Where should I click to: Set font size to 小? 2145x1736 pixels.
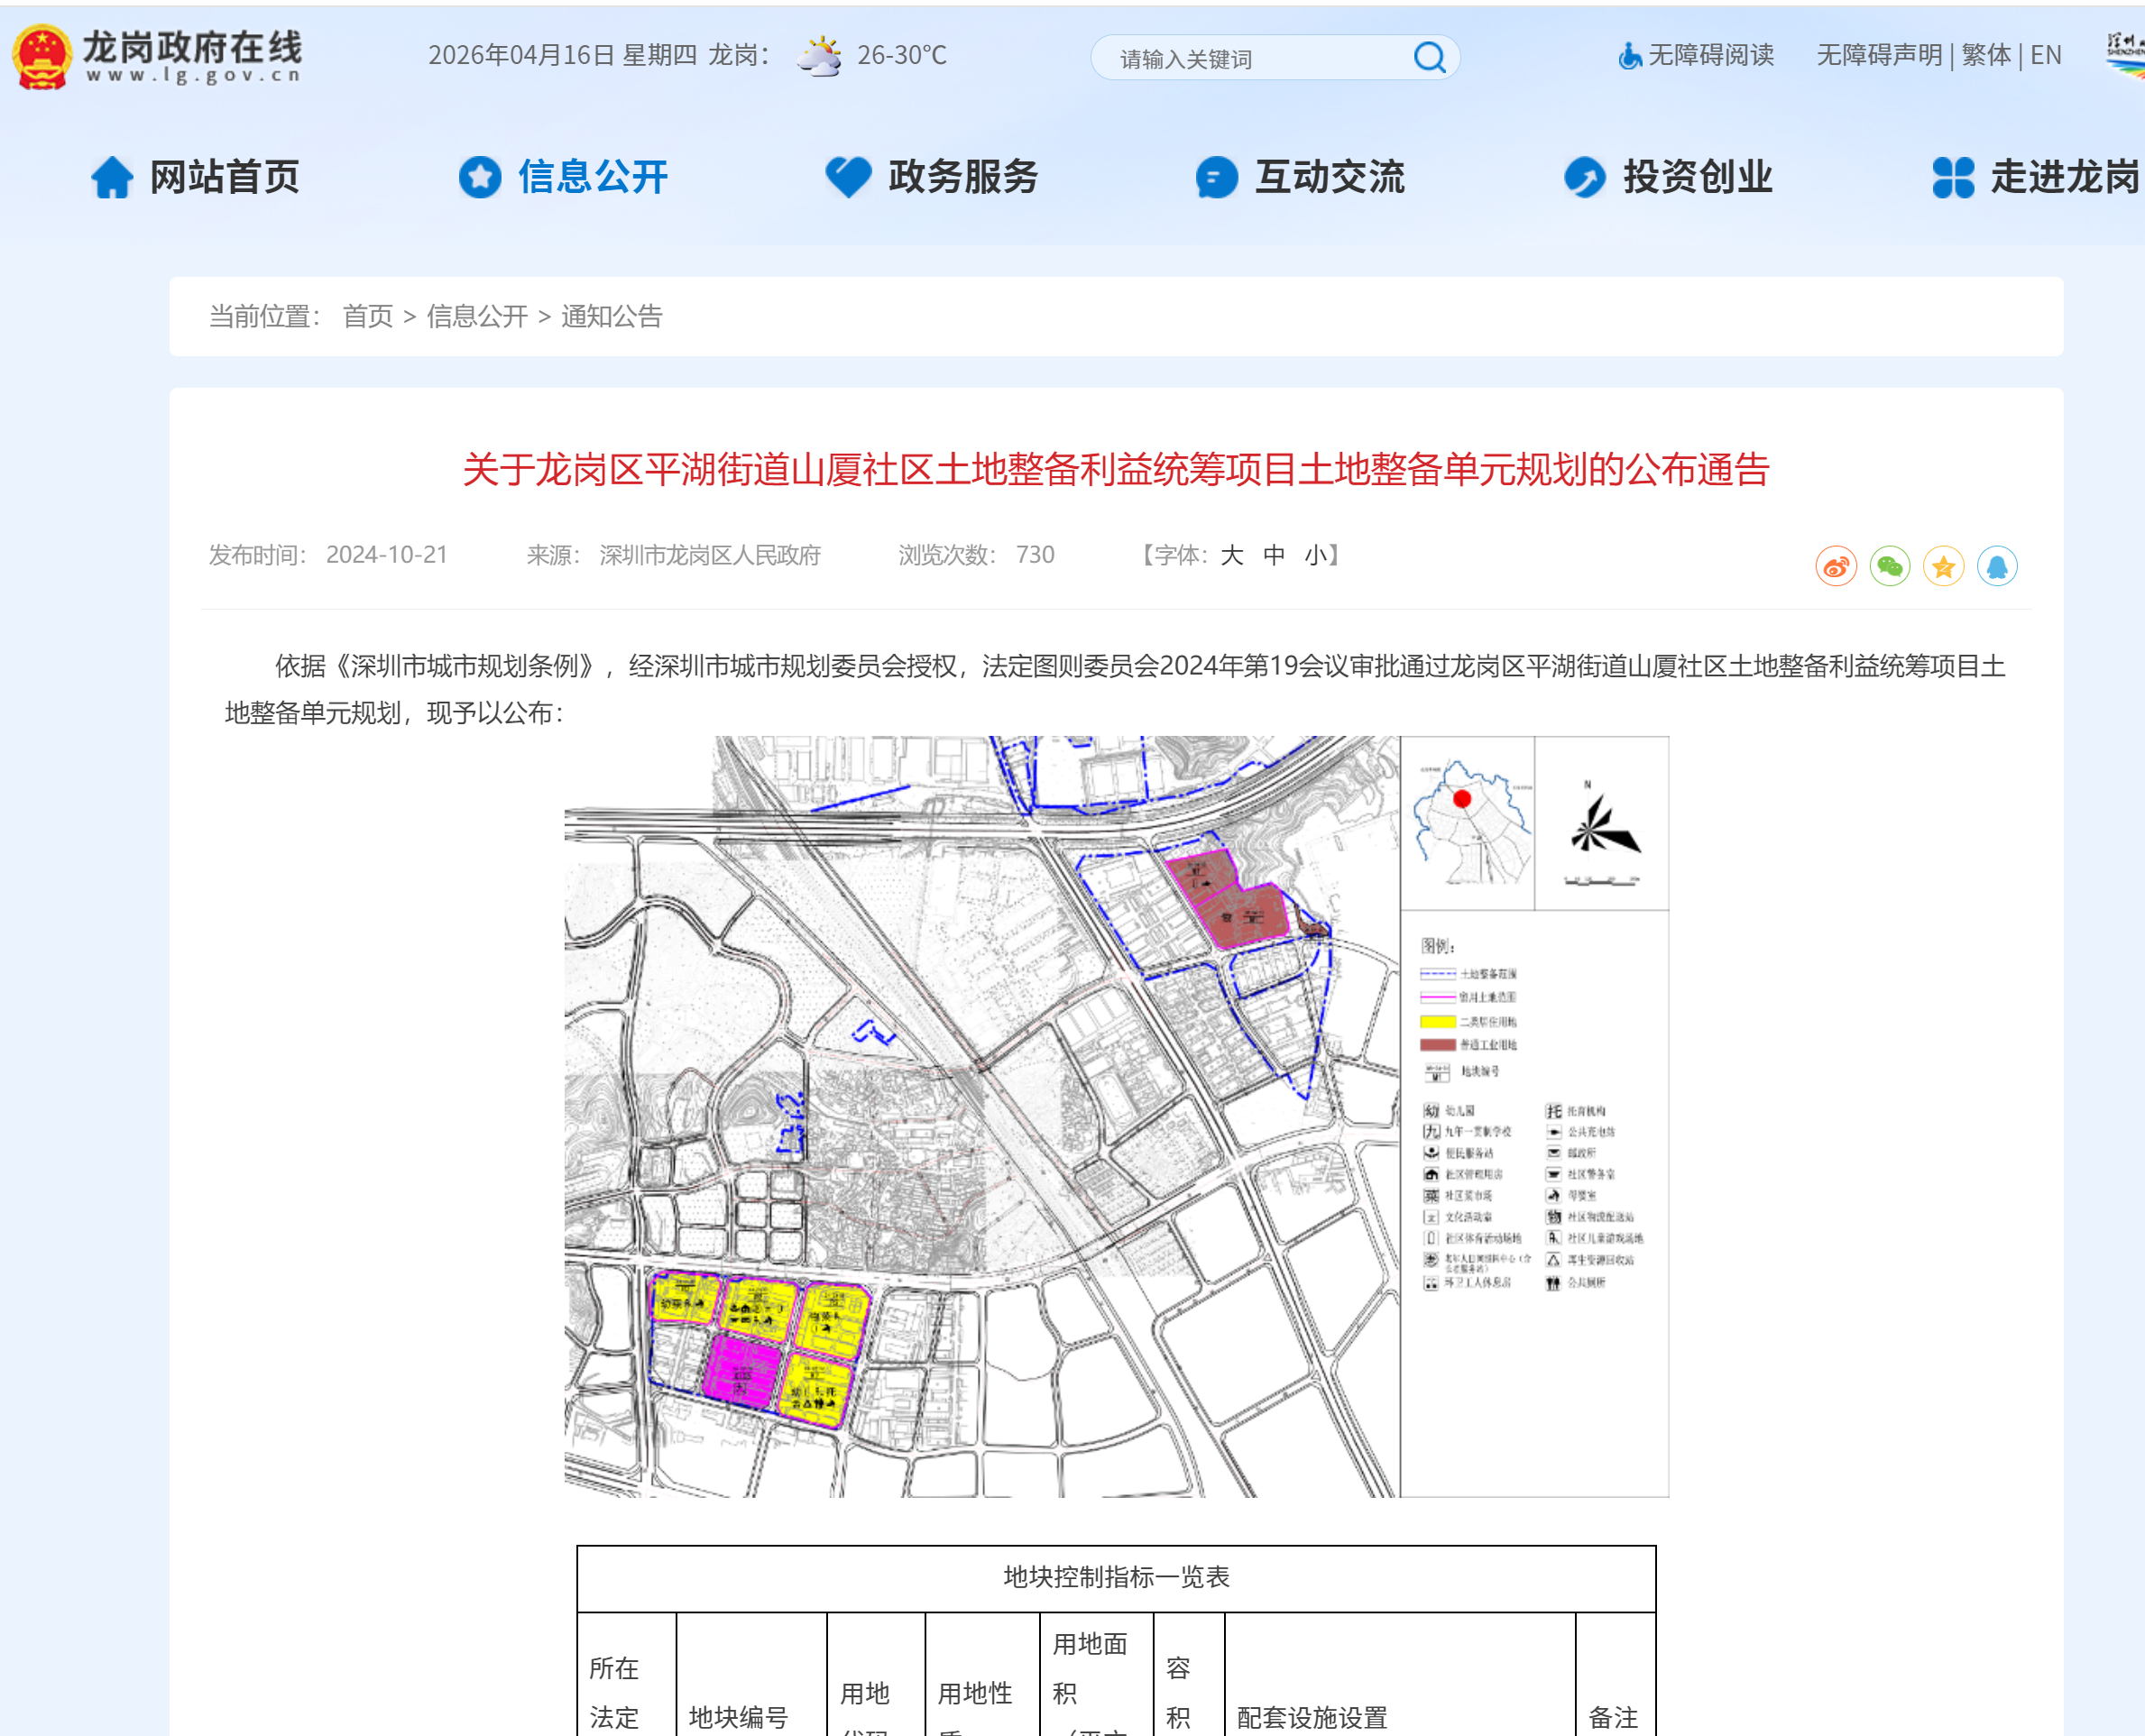(1315, 555)
